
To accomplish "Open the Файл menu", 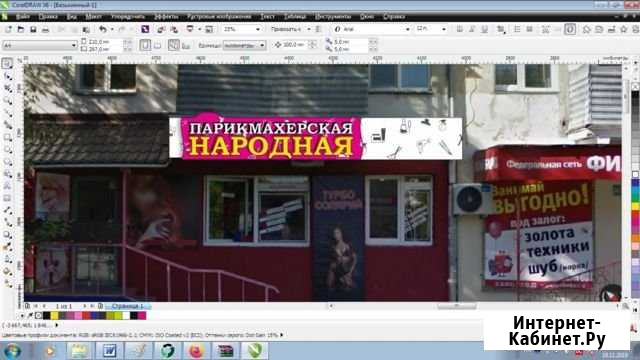I will (23, 16).
